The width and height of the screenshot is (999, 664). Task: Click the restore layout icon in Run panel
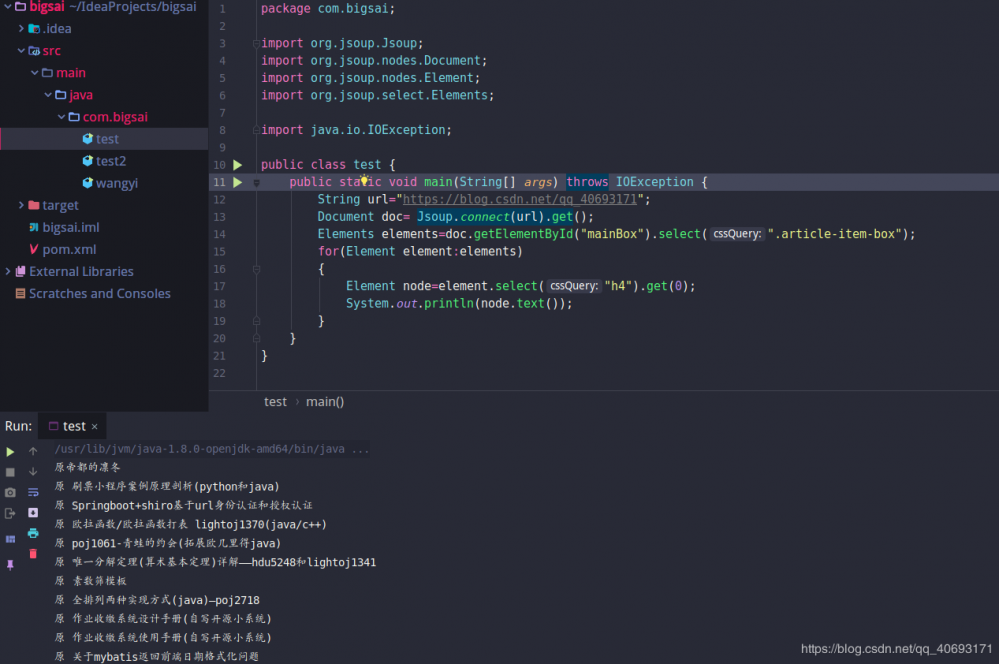click(10, 539)
